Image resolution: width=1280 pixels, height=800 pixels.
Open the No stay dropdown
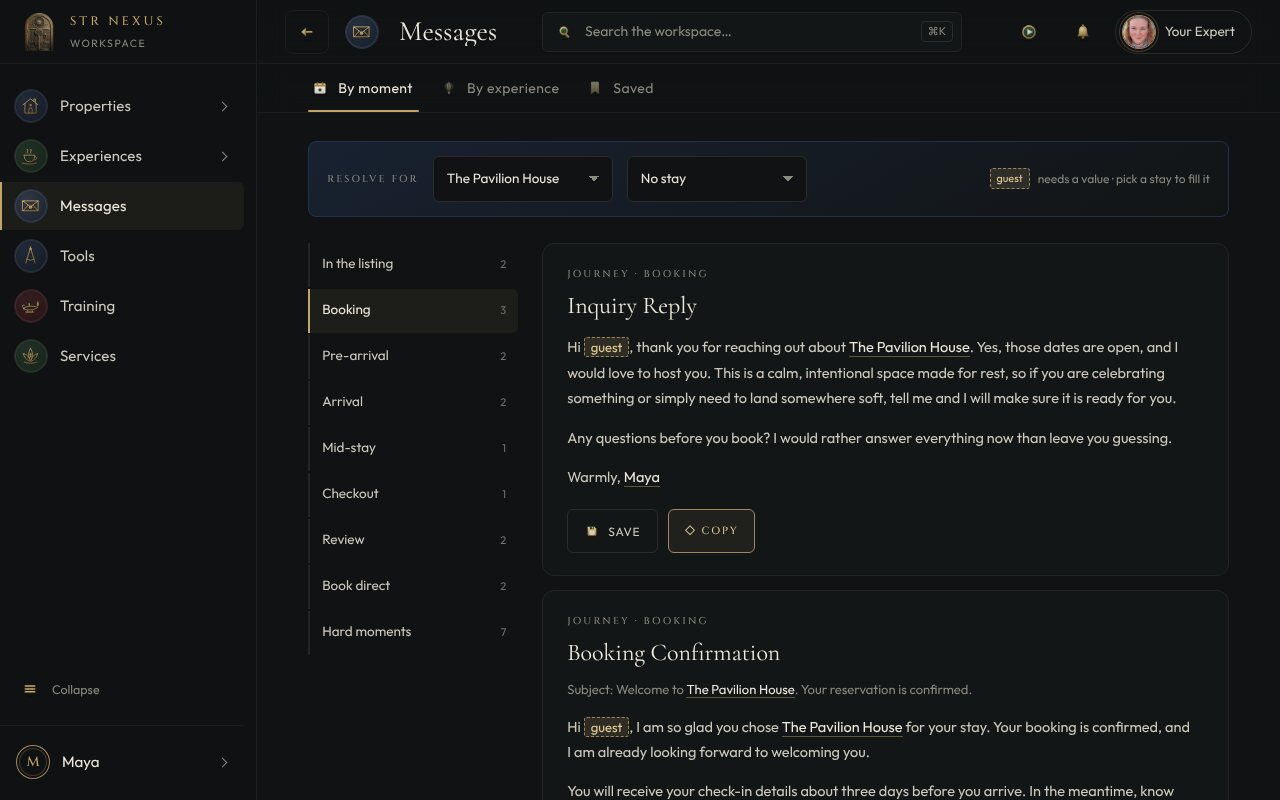pos(717,179)
